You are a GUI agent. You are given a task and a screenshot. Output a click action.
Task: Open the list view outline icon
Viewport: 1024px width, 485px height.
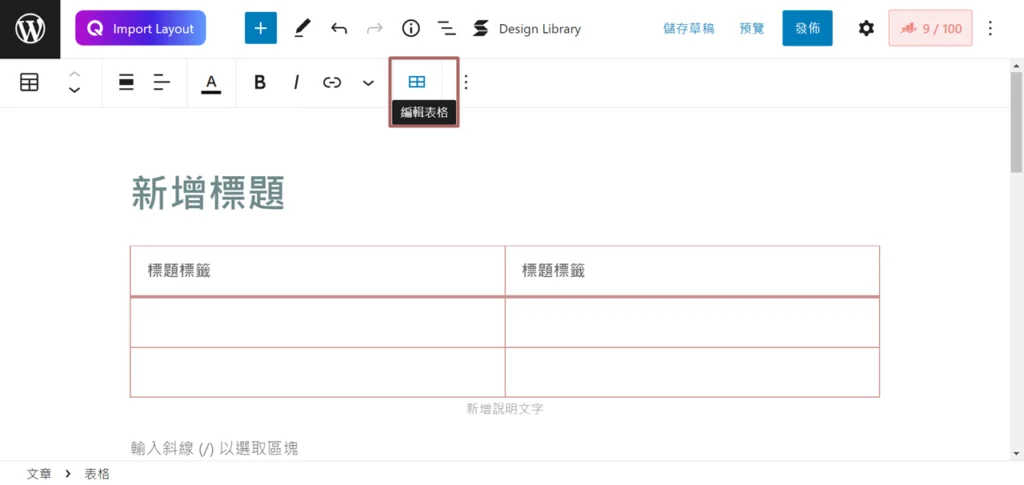coord(447,28)
